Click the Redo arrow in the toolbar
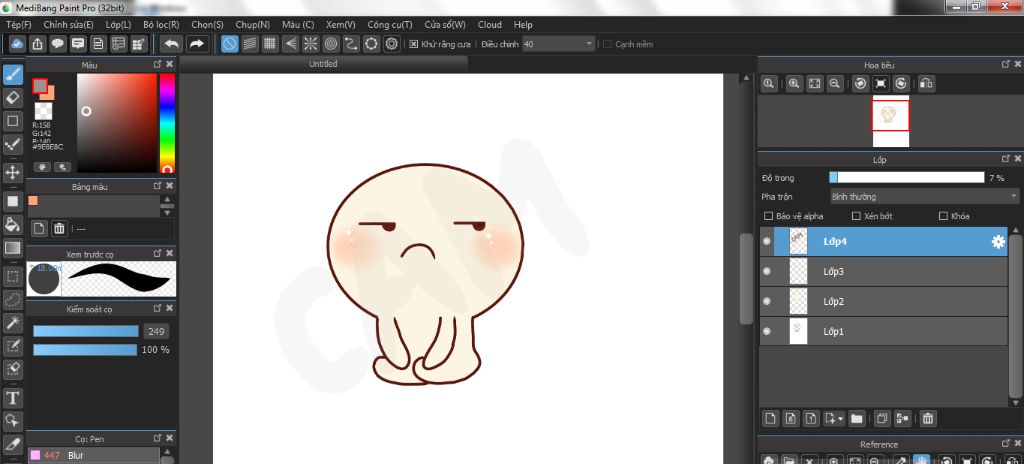Viewport: 1024px width, 464px height. pos(196,44)
